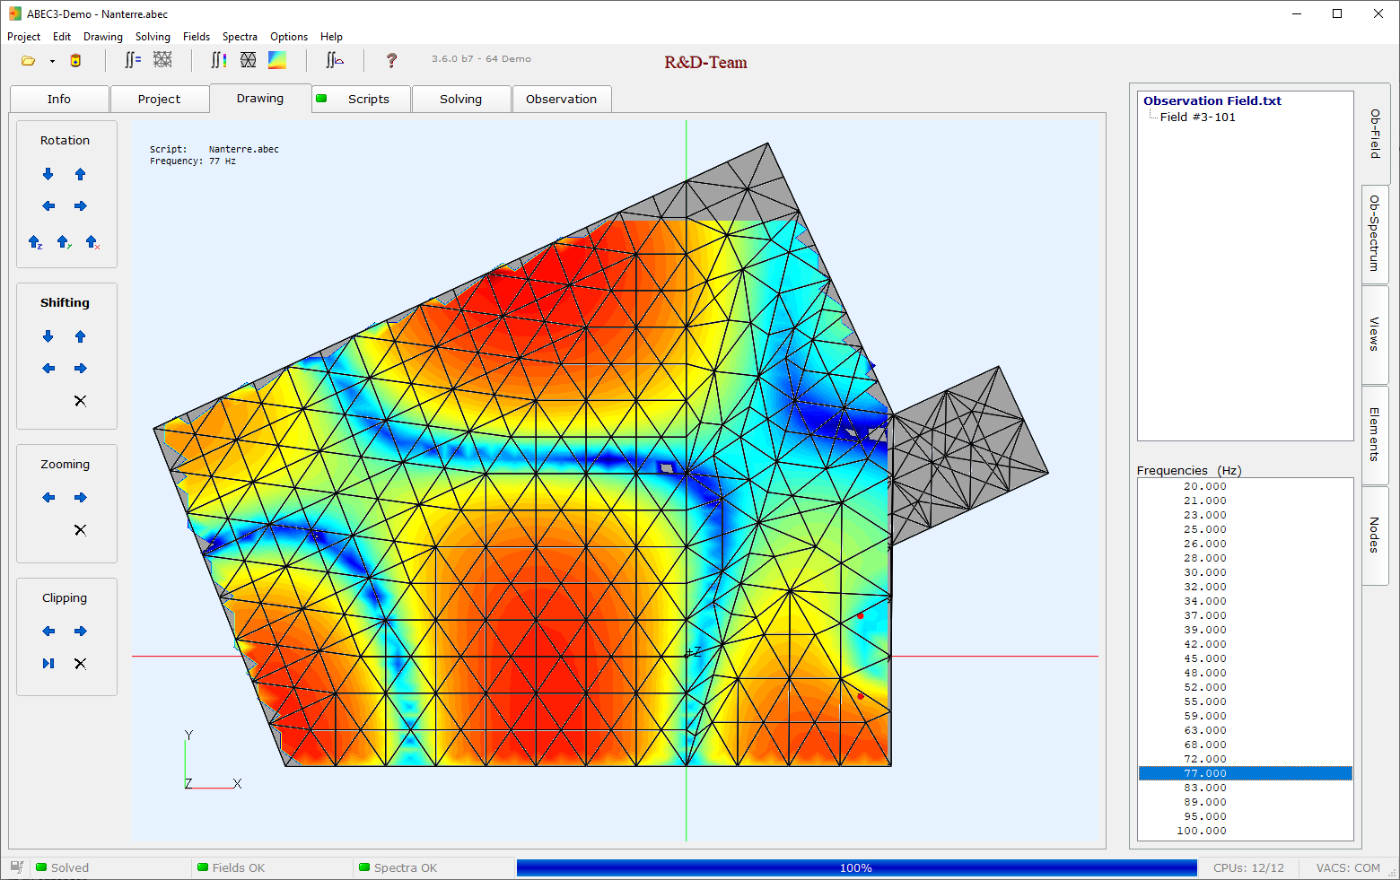Select Field #3-101 tree item
Image resolution: width=1400 pixels, height=880 pixels.
click(x=1197, y=117)
